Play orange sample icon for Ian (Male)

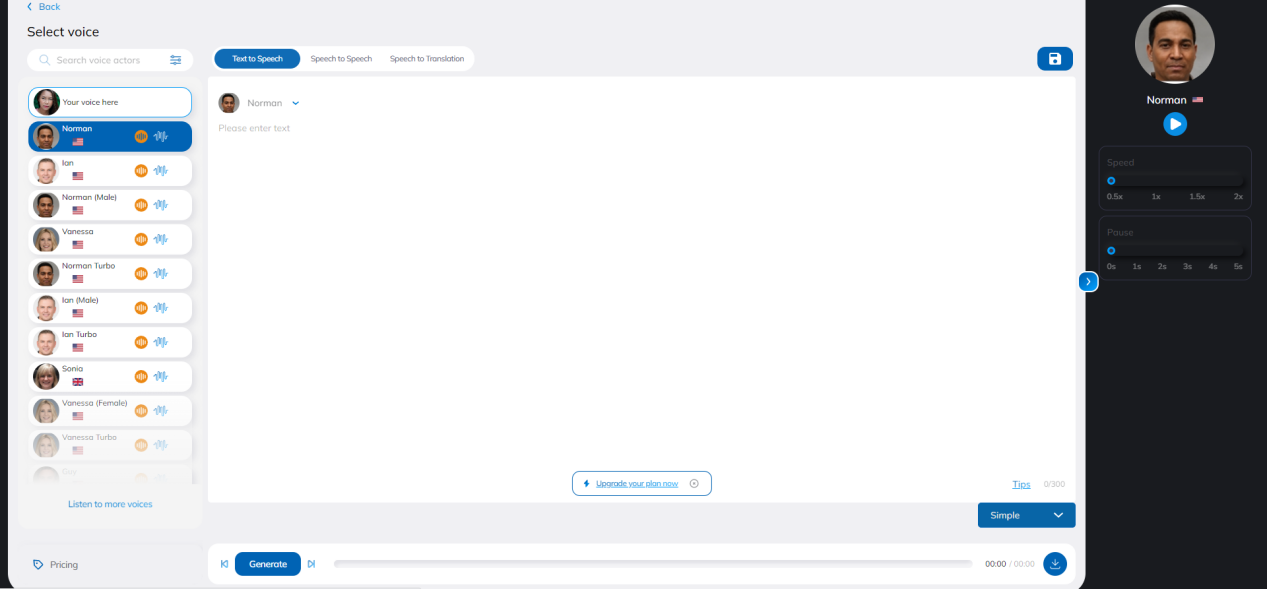pyautogui.click(x=141, y=308)
